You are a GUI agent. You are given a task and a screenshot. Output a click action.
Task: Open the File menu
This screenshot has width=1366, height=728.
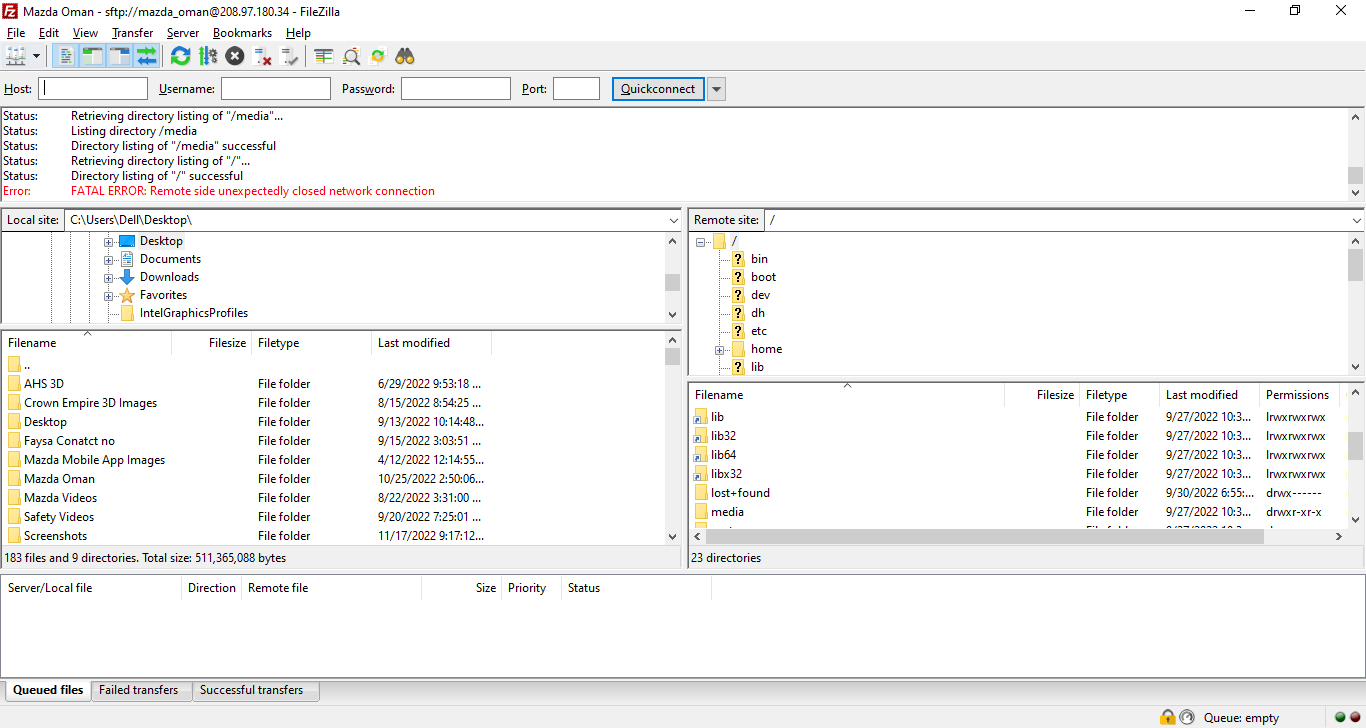coord(16,33)
